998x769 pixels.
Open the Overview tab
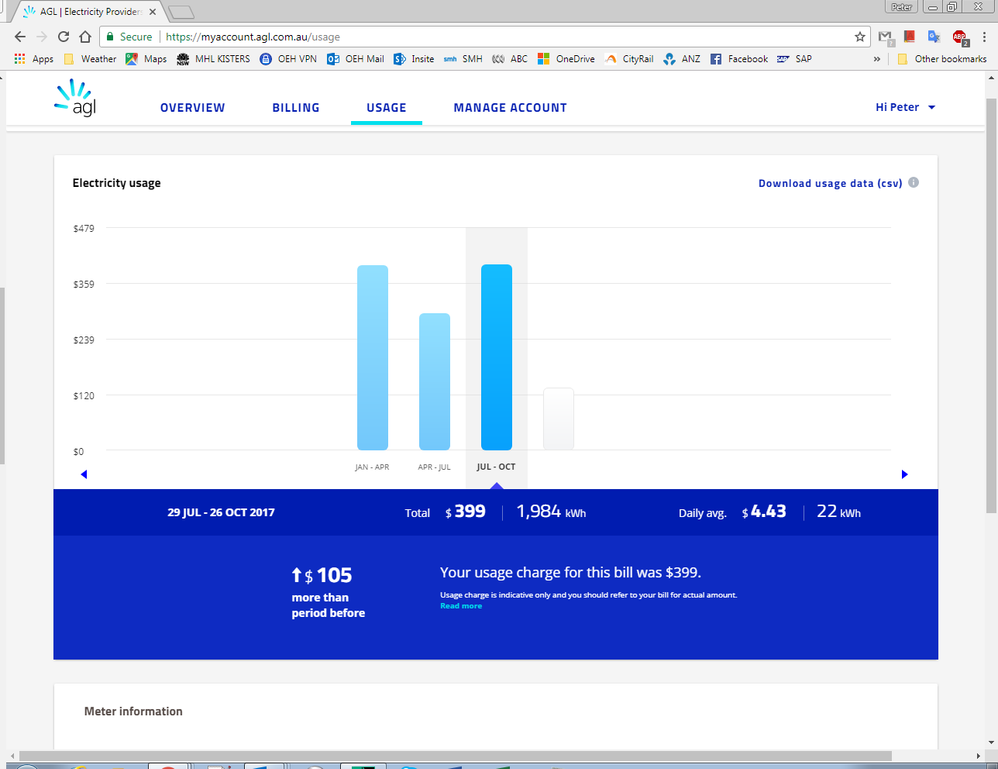tap(192, 107)
